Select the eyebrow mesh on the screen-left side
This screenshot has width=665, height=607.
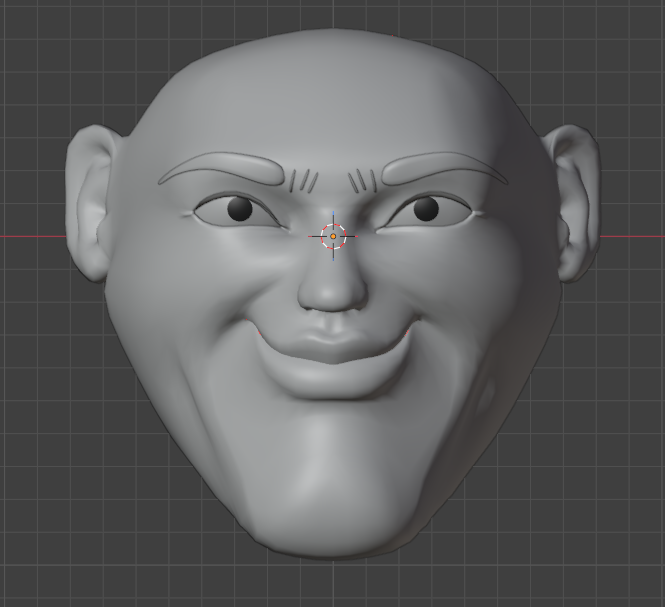tap(221, 169)
